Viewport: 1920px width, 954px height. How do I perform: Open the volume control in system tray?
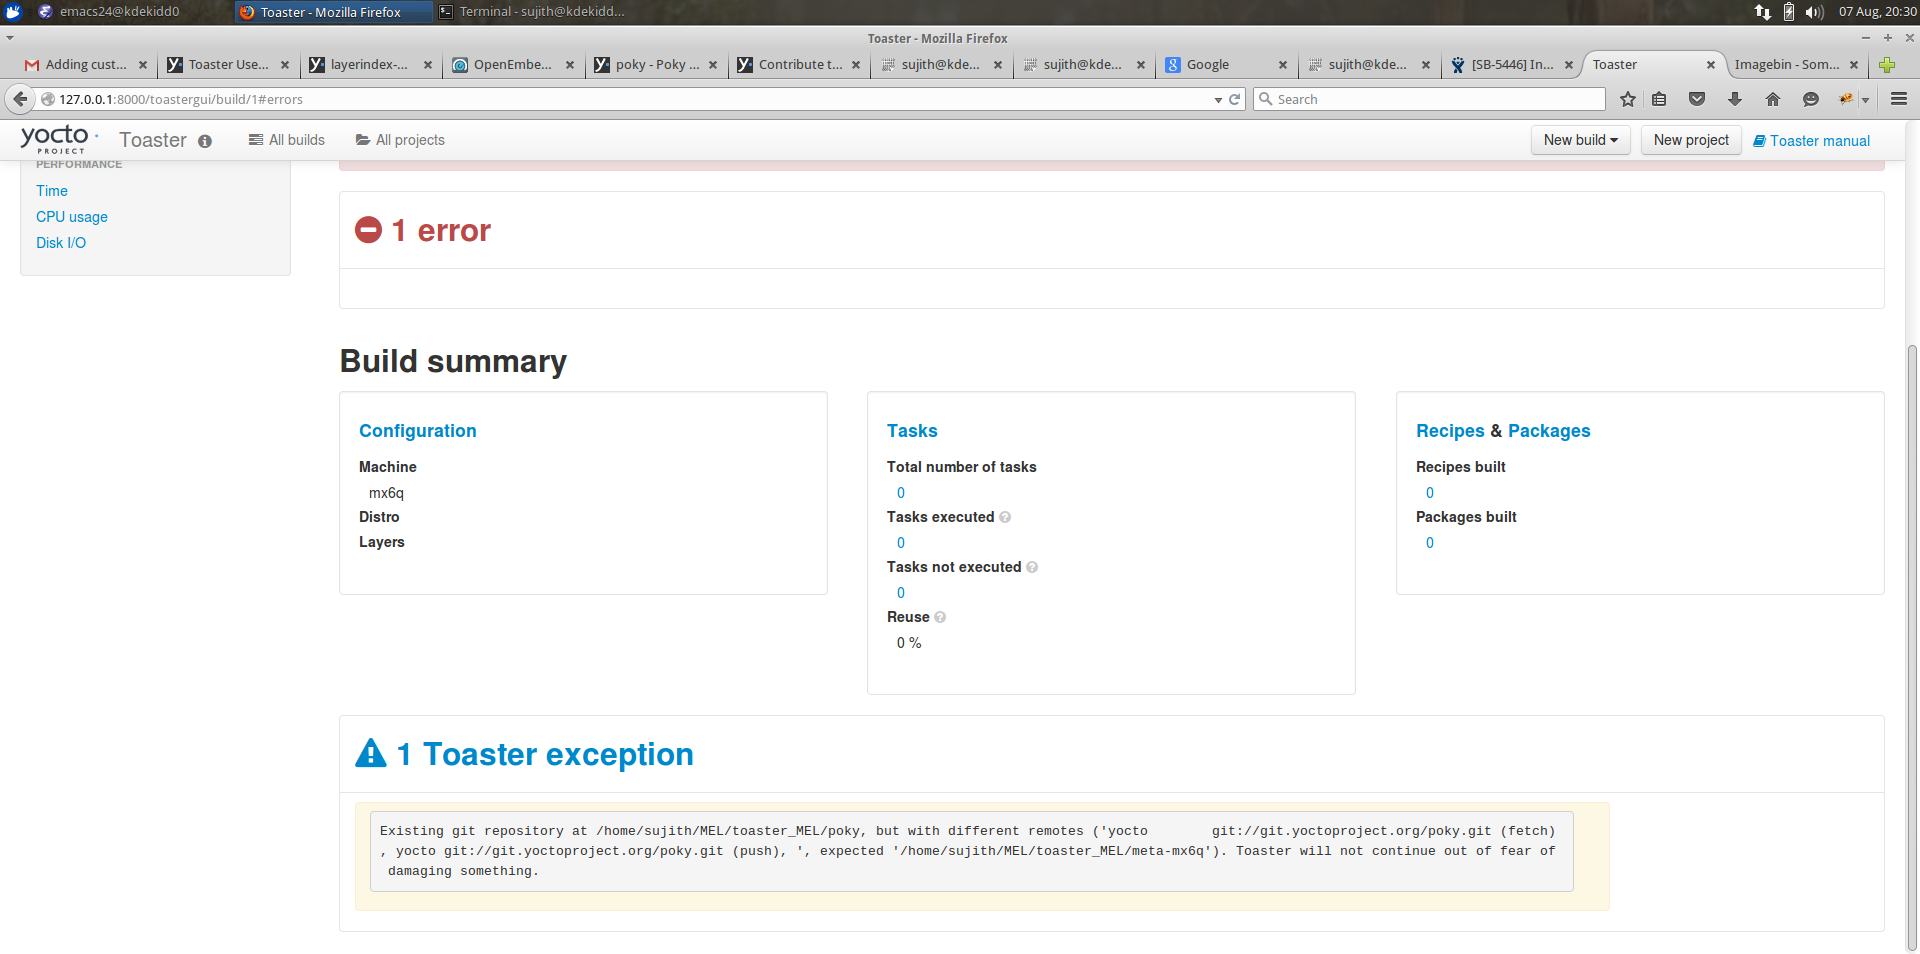click(x=1815, y=12)
